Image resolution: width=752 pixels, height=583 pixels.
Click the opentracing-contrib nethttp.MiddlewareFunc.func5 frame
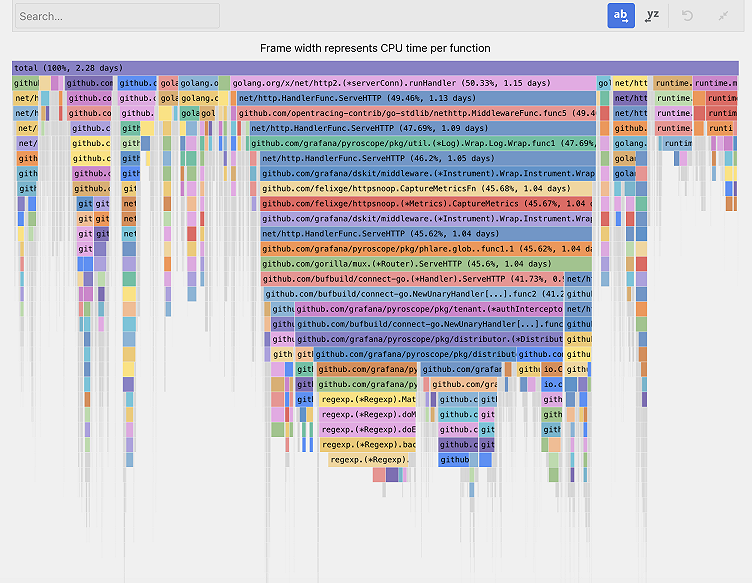pyautogui.click(x=416, y=113)
